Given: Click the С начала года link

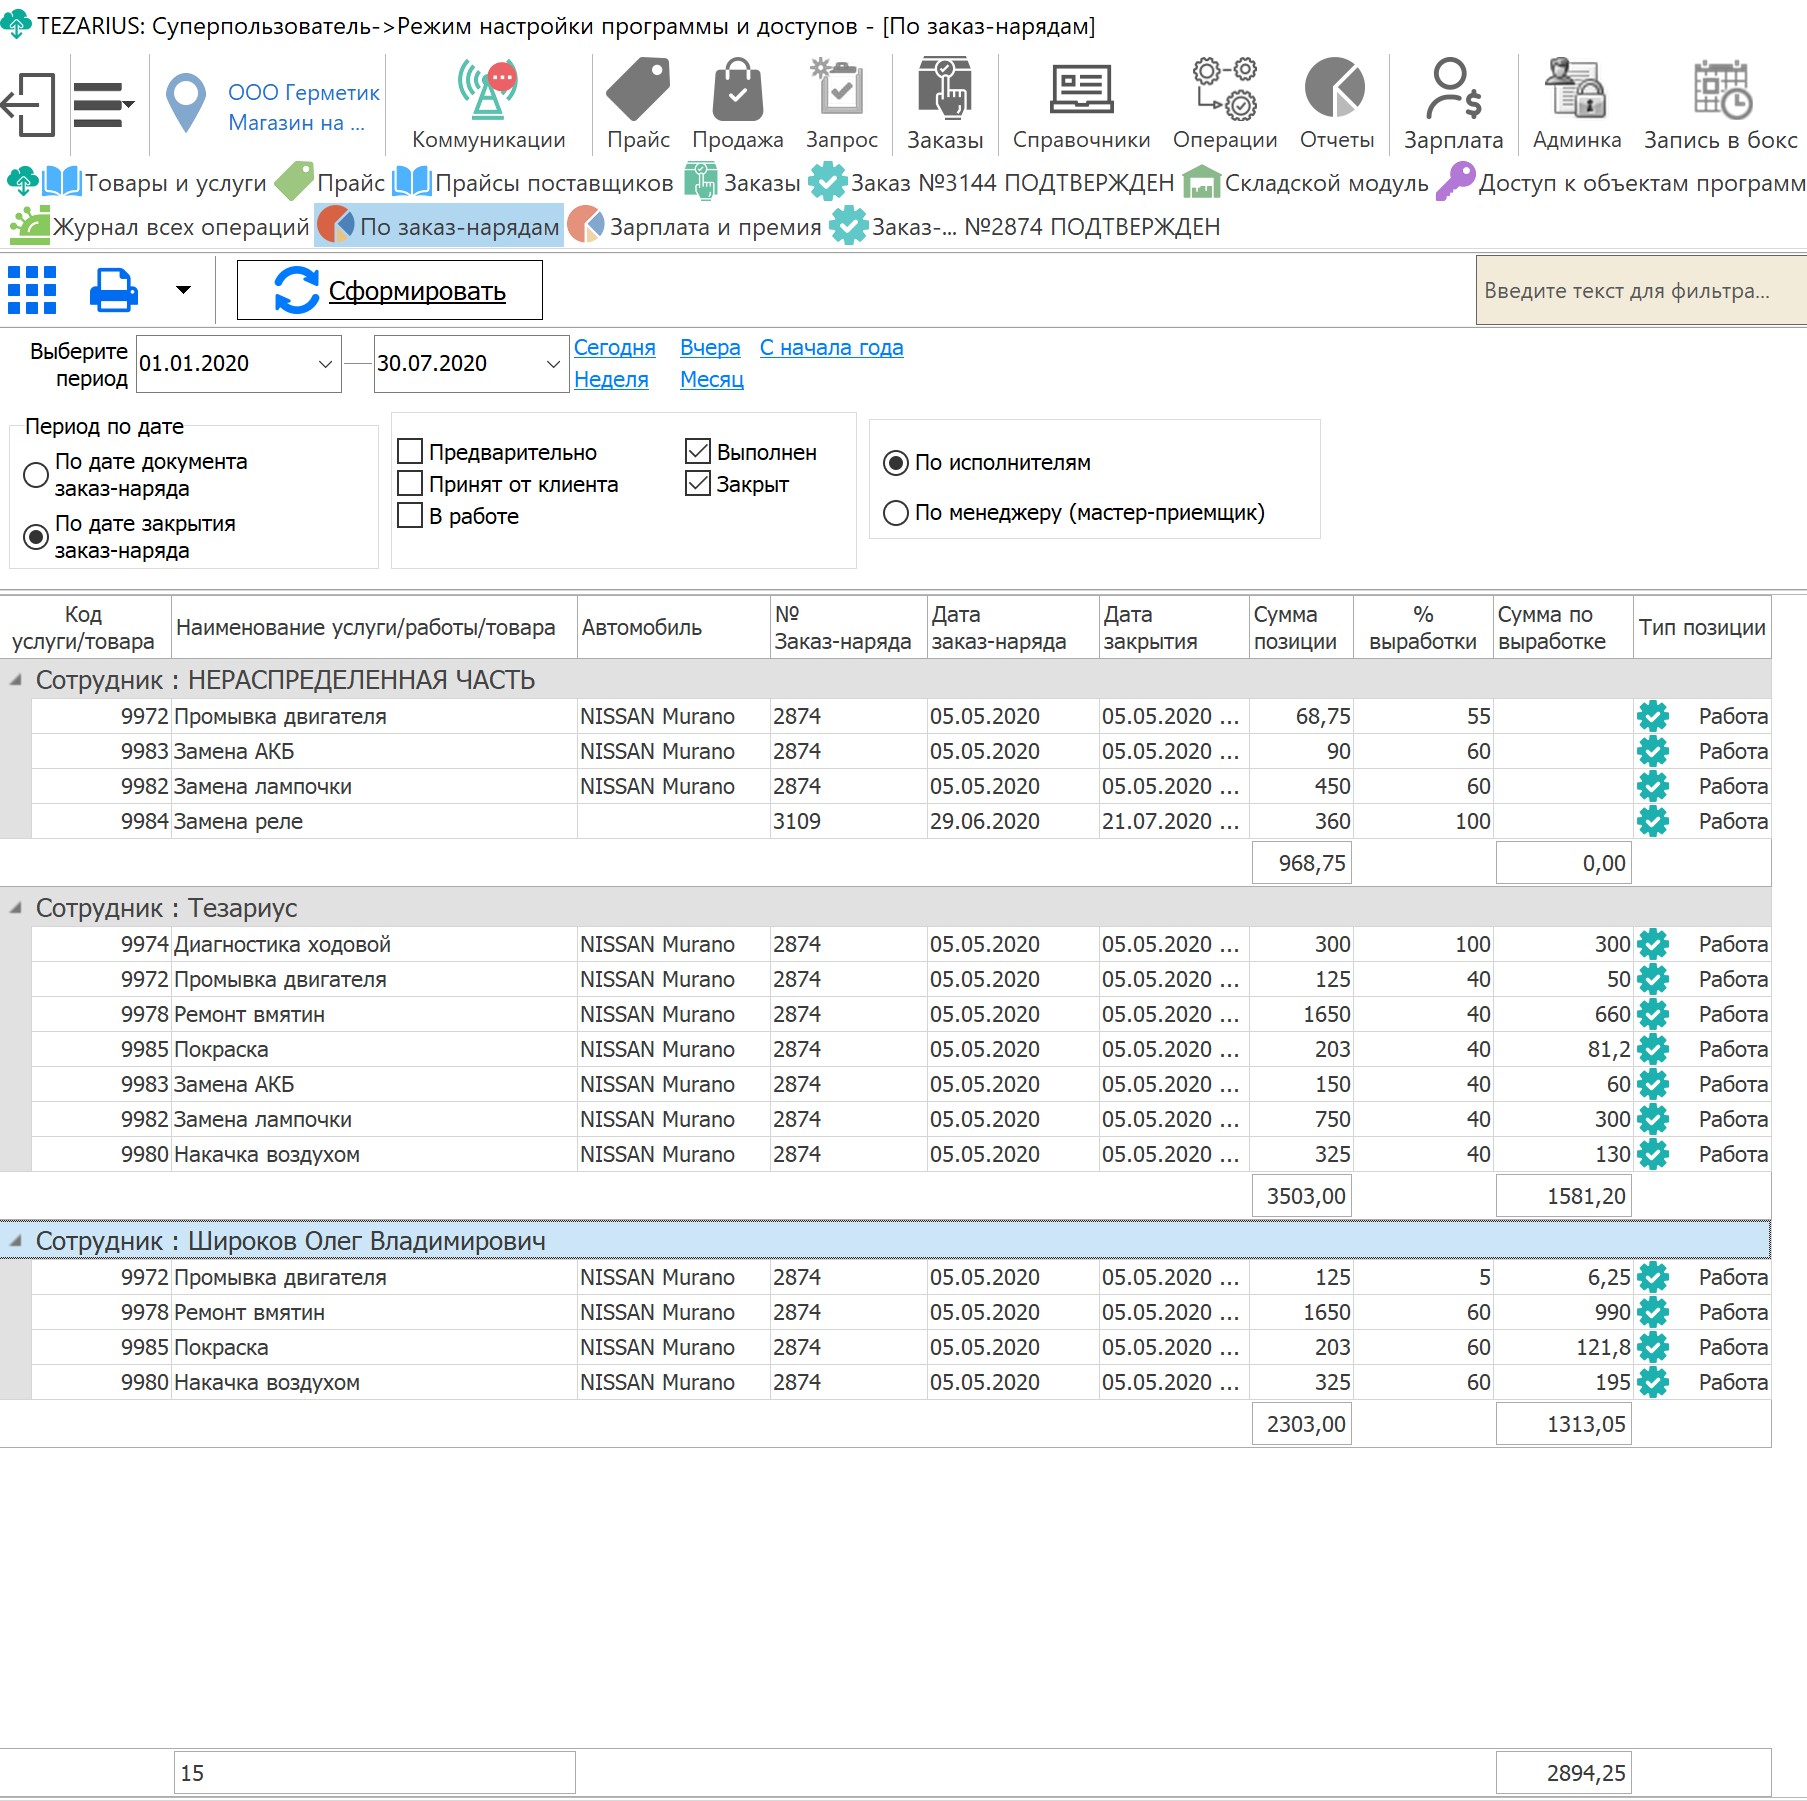Looking at the screenshot, I should [831, 348].
